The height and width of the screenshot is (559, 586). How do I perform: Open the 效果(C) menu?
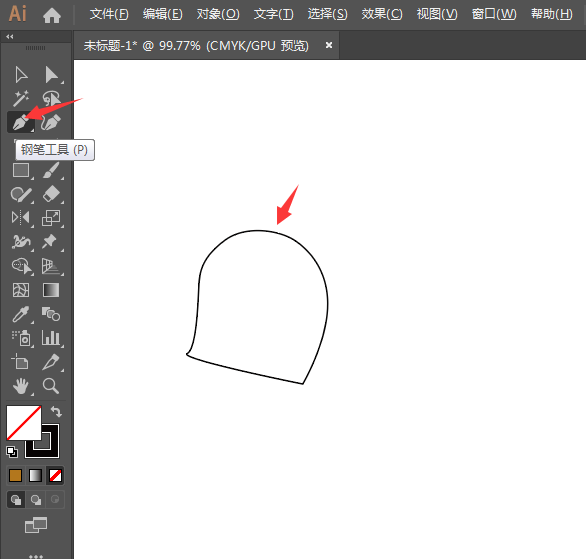click(382, 15)
